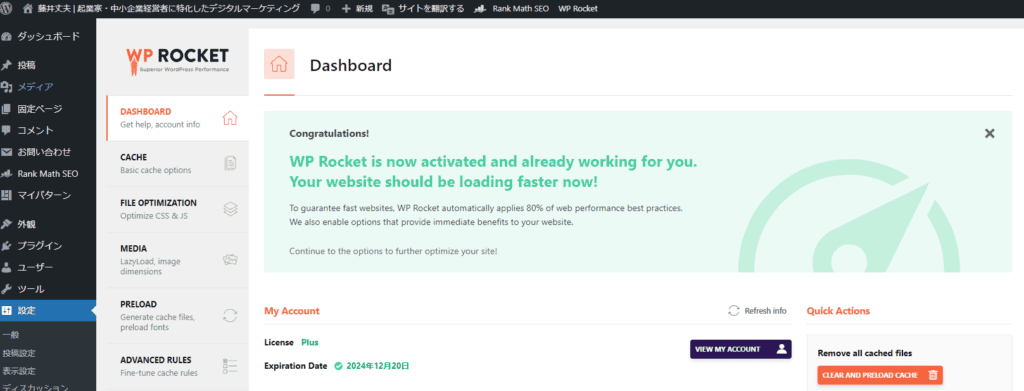1024x391 pixels.
Task: Select the FILE OPTIMIZATION tab
Action: pyautogui.click(x=177, y=210)
